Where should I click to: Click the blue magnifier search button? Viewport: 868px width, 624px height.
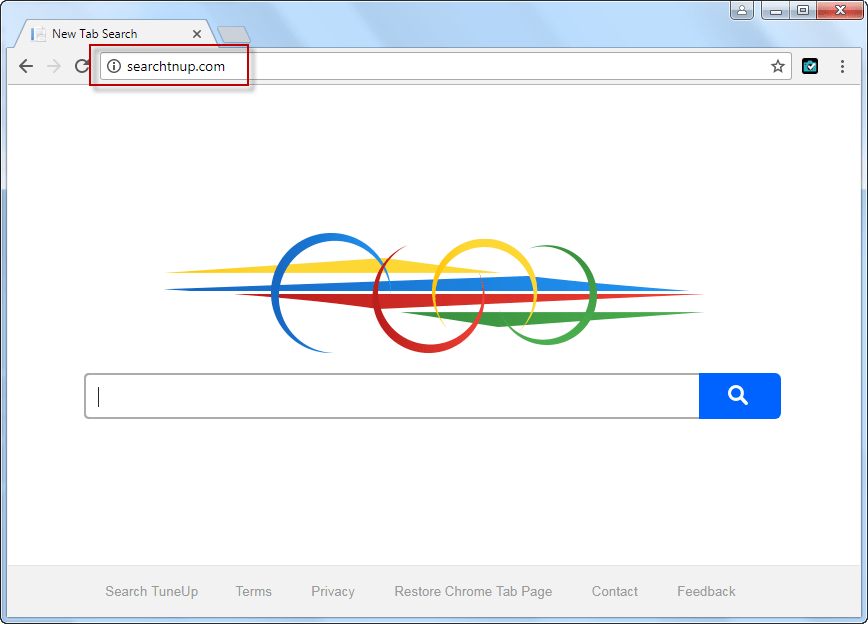[740, 396]
